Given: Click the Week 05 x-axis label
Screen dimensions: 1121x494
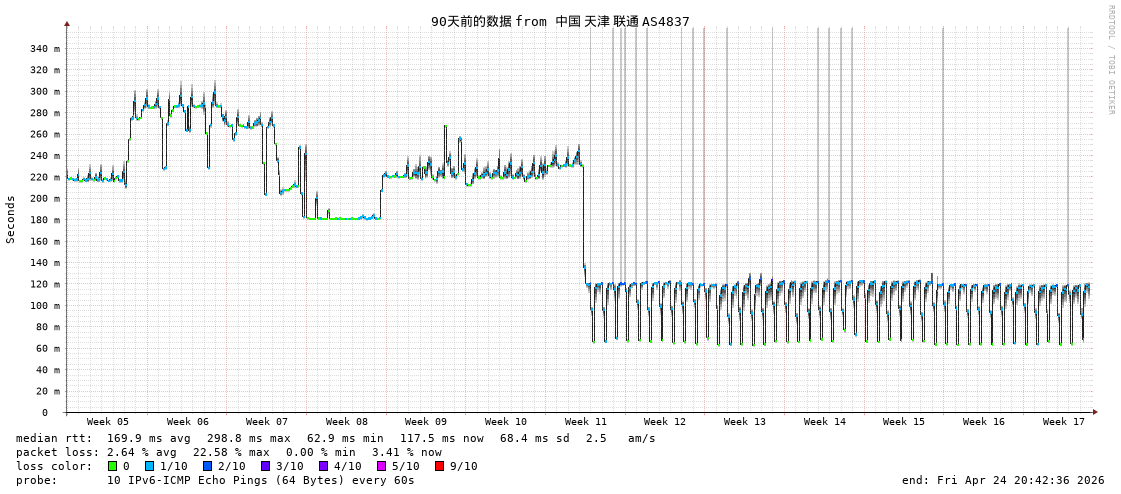Looking at the screenshot, I should pos(107,422).
